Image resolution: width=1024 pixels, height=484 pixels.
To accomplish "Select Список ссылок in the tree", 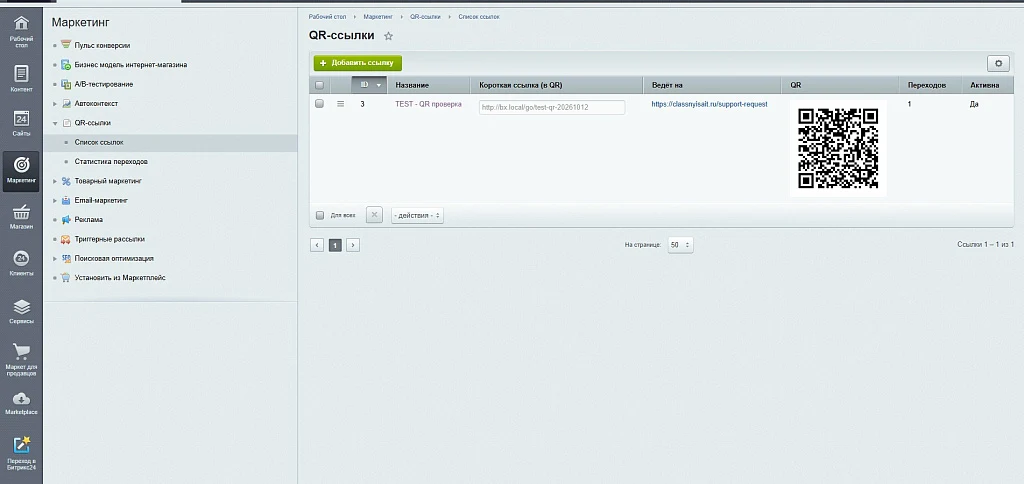I will [x=99, y=142].
